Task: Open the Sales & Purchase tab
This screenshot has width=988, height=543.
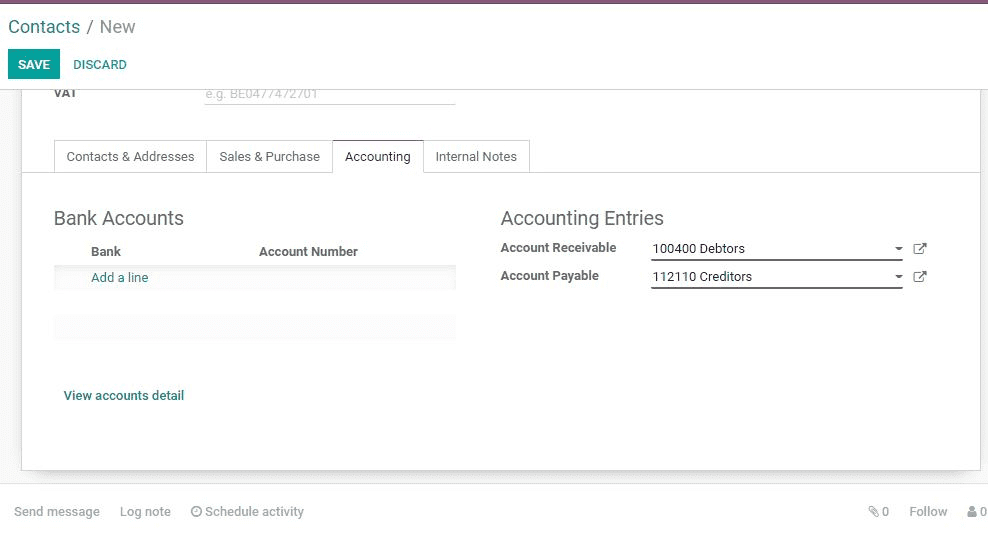Action: click(270, 156)
